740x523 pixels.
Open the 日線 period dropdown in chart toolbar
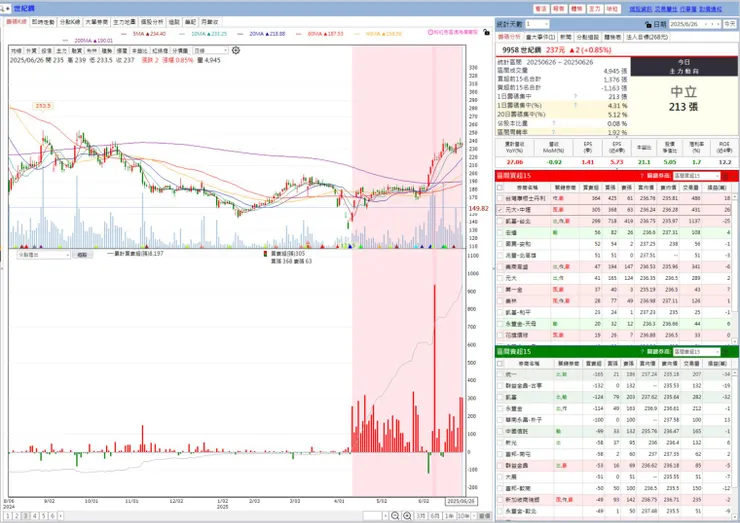click(x=210, y=51)
